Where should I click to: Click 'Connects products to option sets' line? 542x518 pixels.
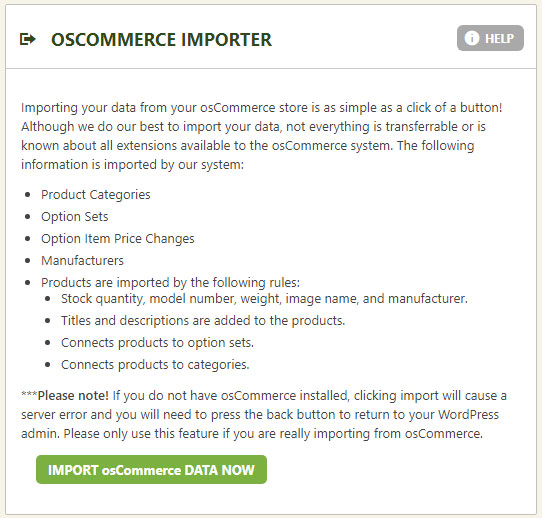(157, 343)
